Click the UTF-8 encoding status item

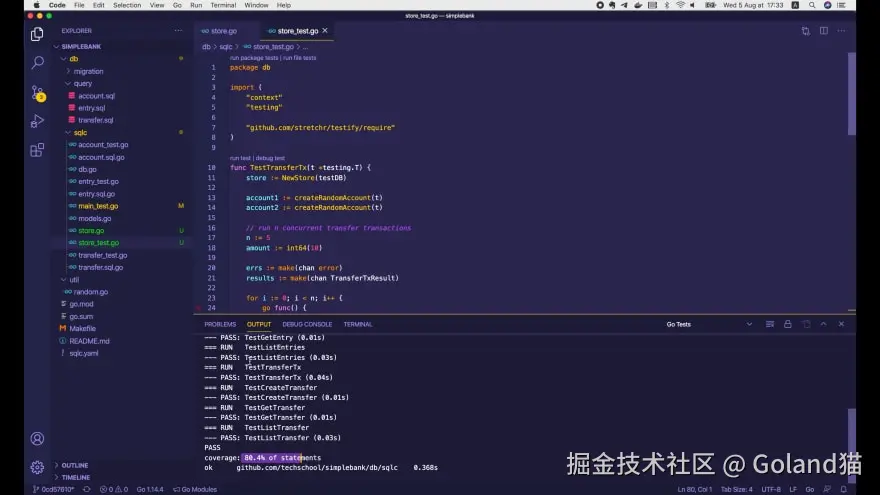pos(771,489)
